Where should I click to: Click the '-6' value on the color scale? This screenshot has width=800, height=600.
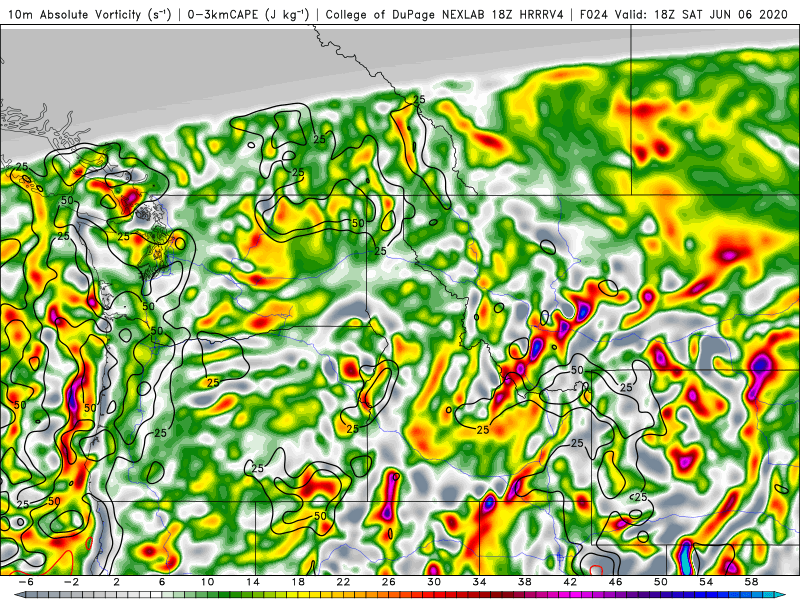pos(26,582)
